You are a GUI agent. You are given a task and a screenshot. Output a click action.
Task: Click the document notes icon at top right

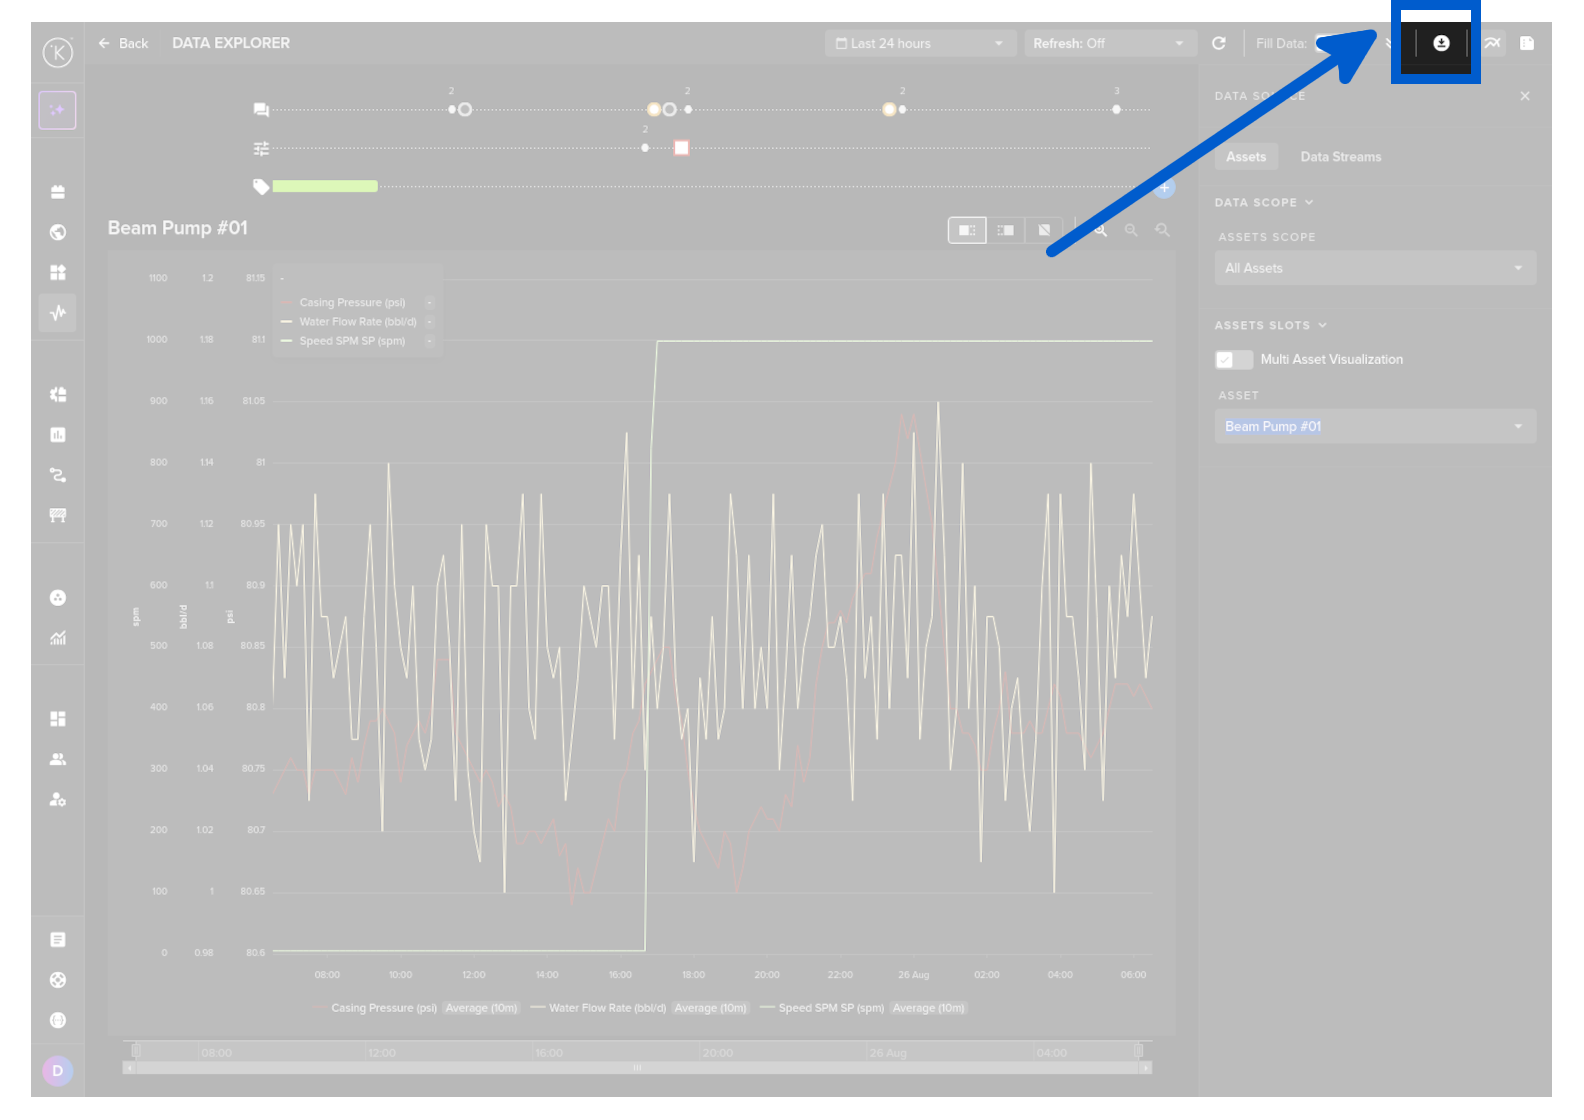tap(1527, 43)
